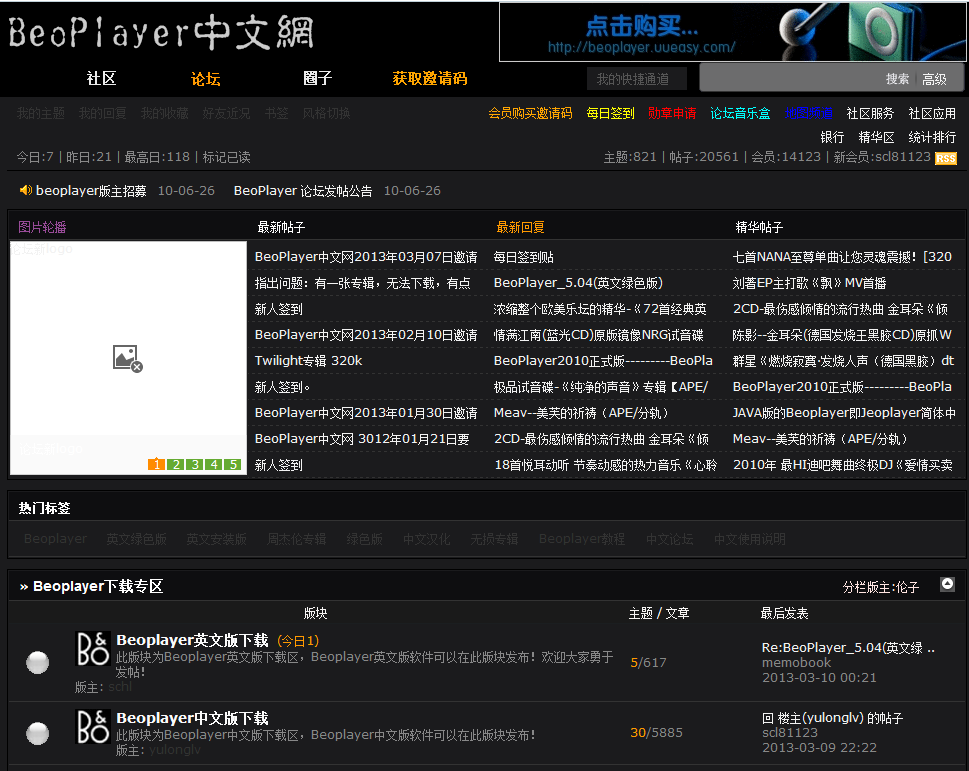The width and height of the screenshot is (969, 771).
Task: Open 书签 bookmarks link
Action: 276,113
